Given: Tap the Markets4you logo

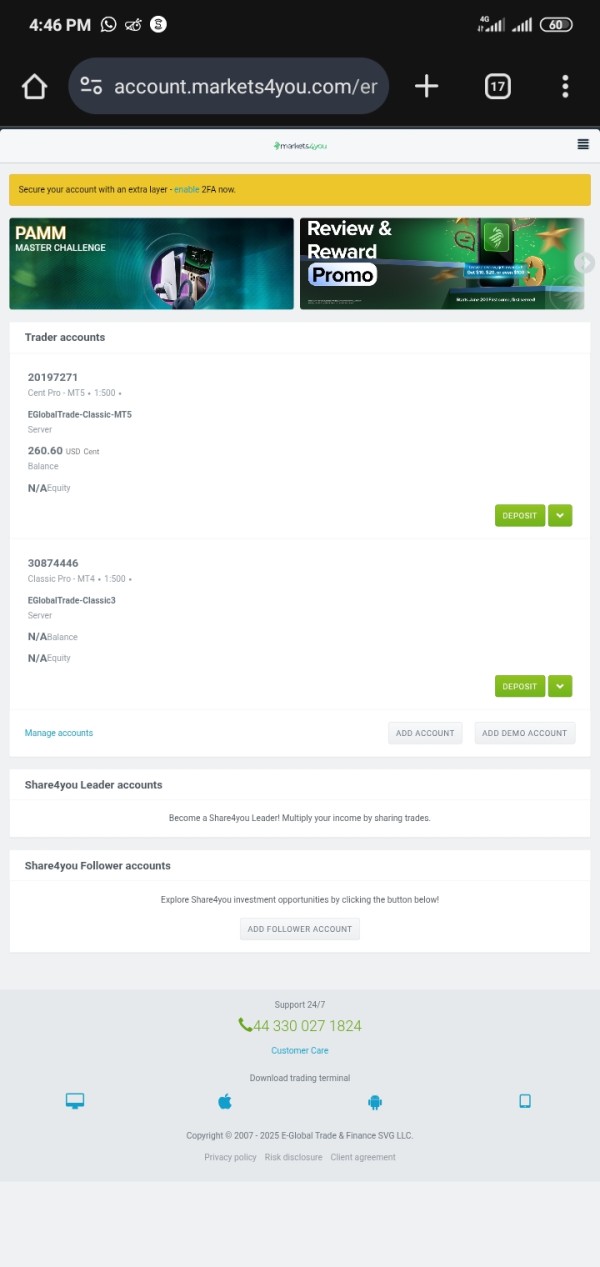Looking at the screenshot, I should [x=300, y=146].
